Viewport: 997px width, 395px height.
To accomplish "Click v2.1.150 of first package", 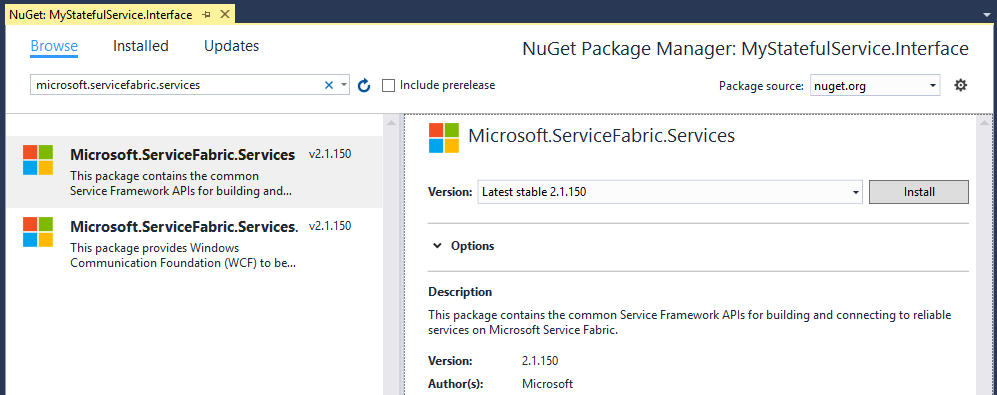I will [330, 154].
